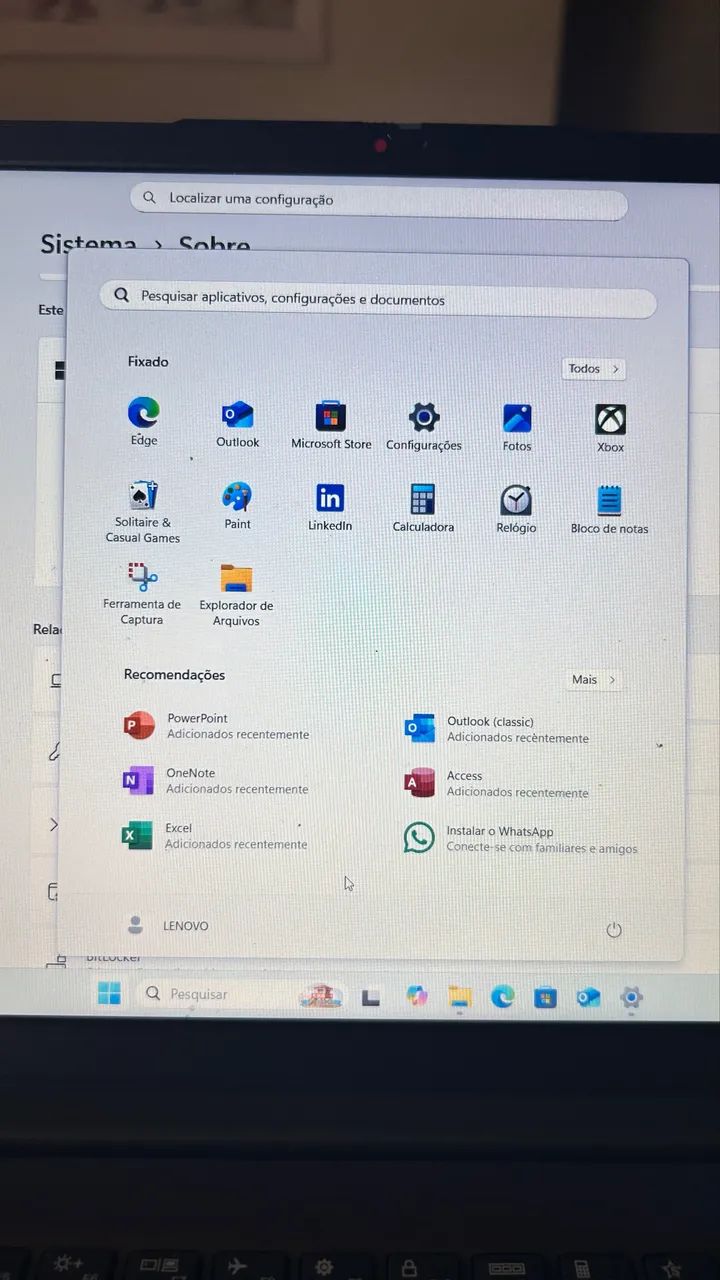
Task: Open Microsoft Store from the taskbar
Action: [545, 997]
